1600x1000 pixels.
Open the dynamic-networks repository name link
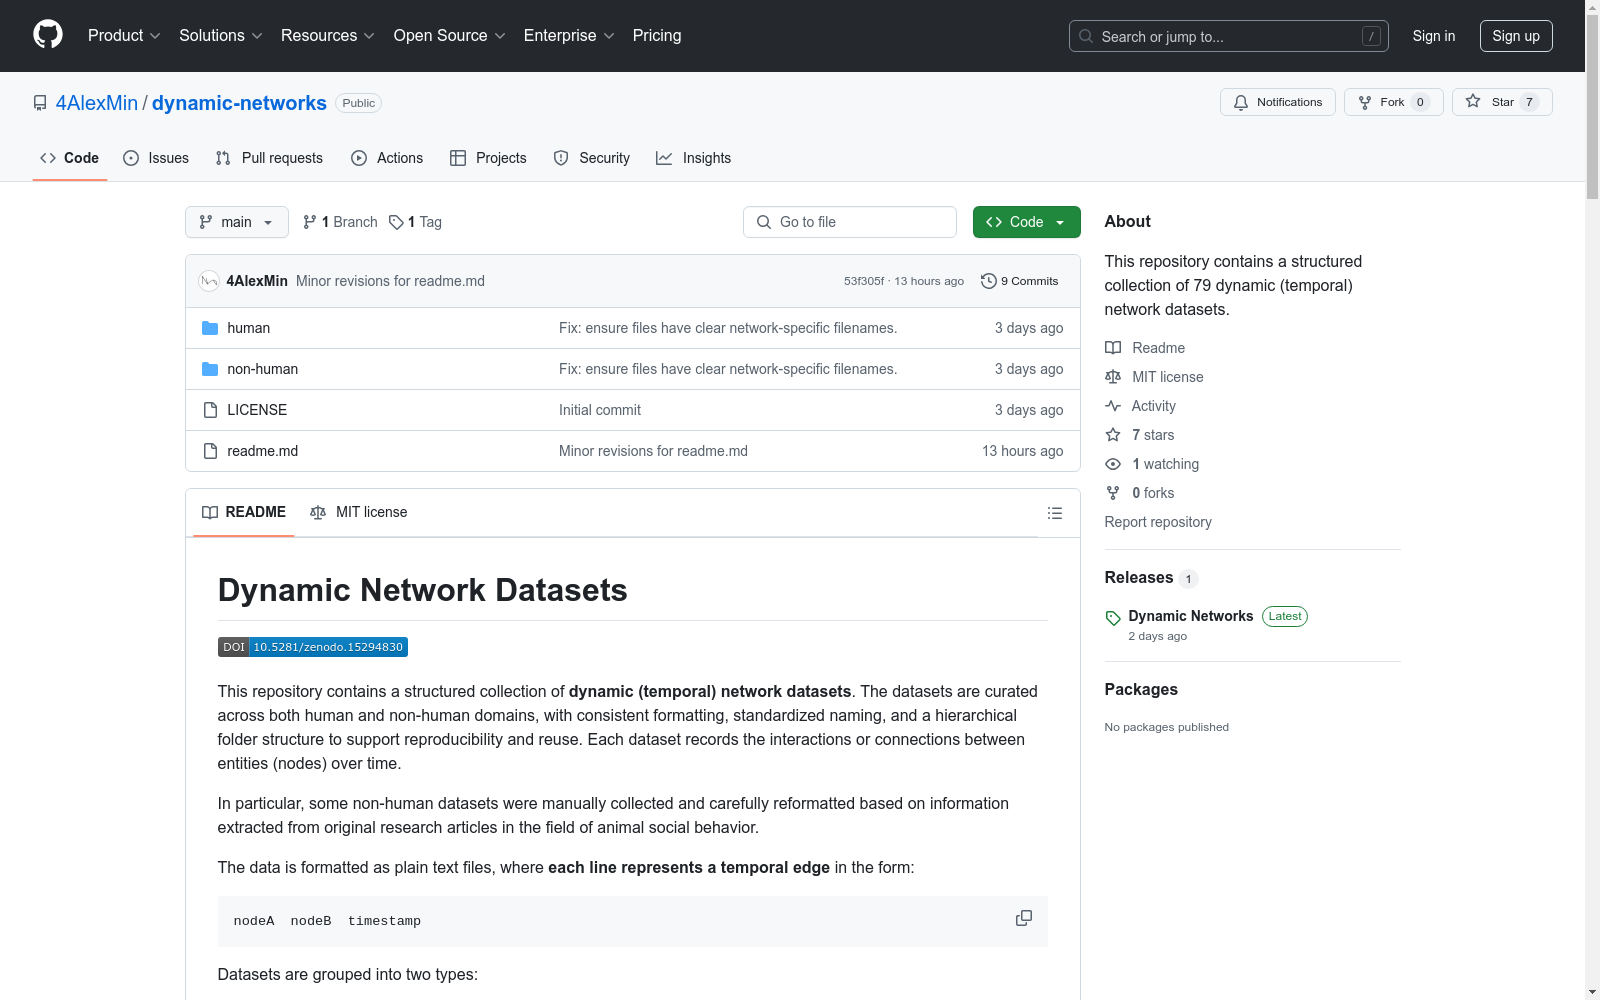tap(239, 103)
